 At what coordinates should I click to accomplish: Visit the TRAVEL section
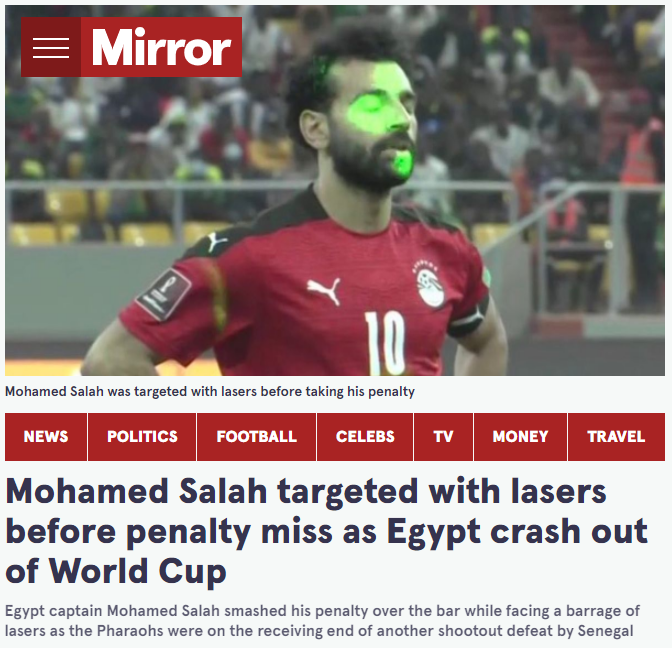616,437
